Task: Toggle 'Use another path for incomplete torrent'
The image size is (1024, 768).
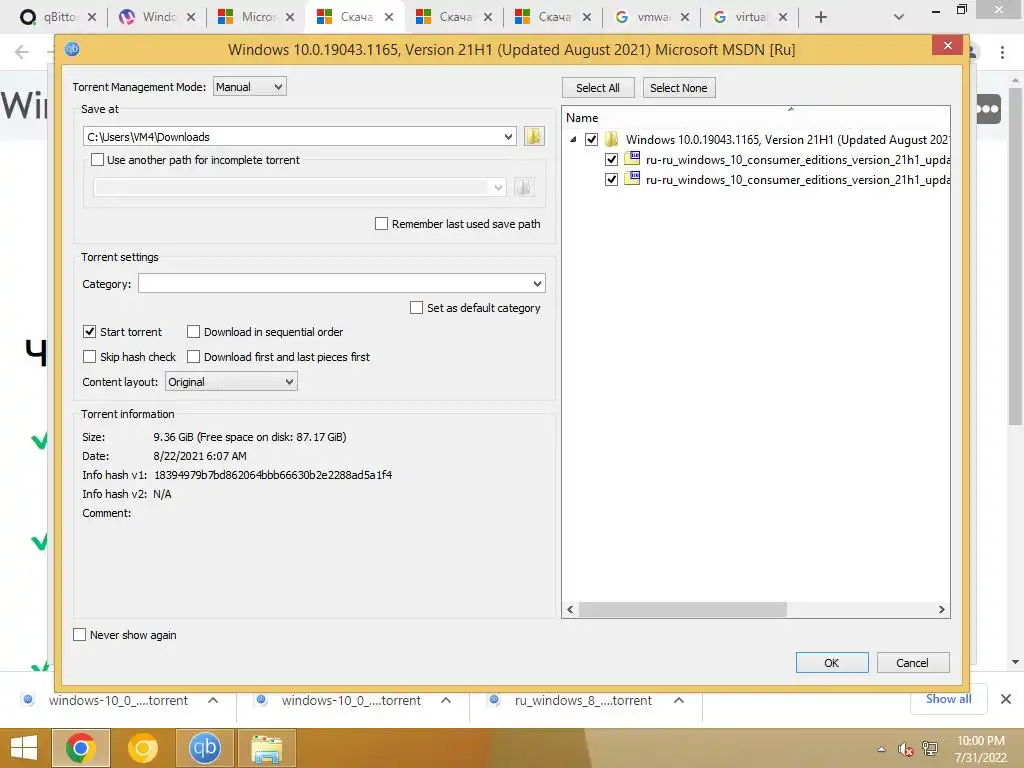Action: point(97,159)
